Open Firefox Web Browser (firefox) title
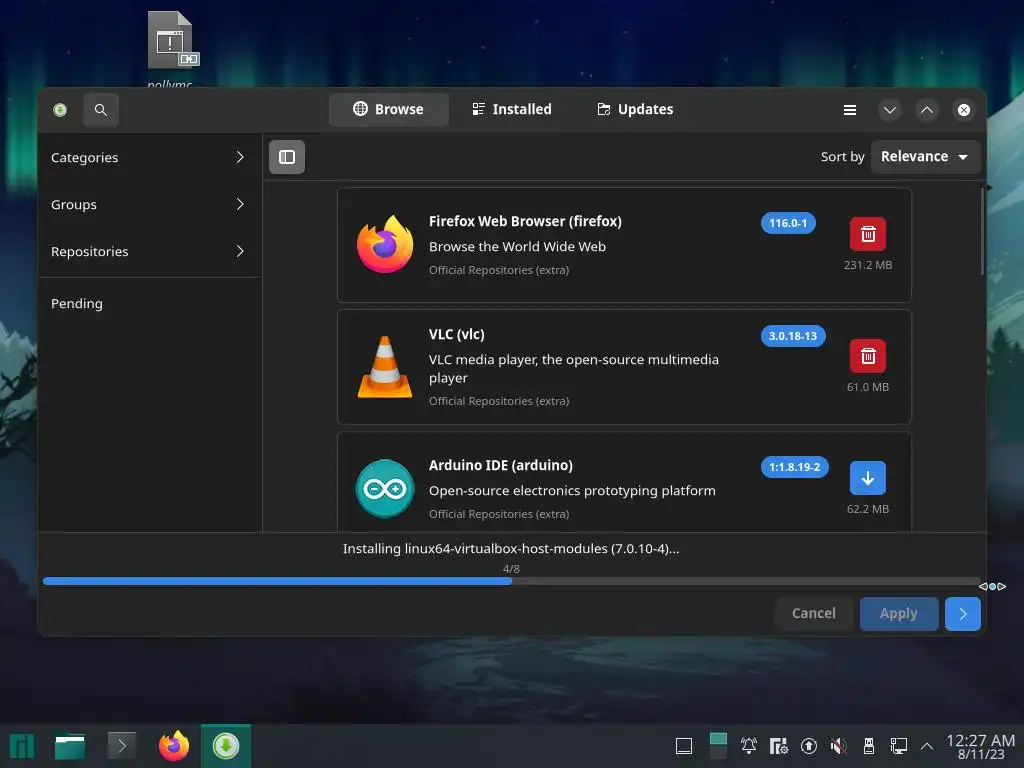The image size is (1024, 768). [x=525, y=221]
